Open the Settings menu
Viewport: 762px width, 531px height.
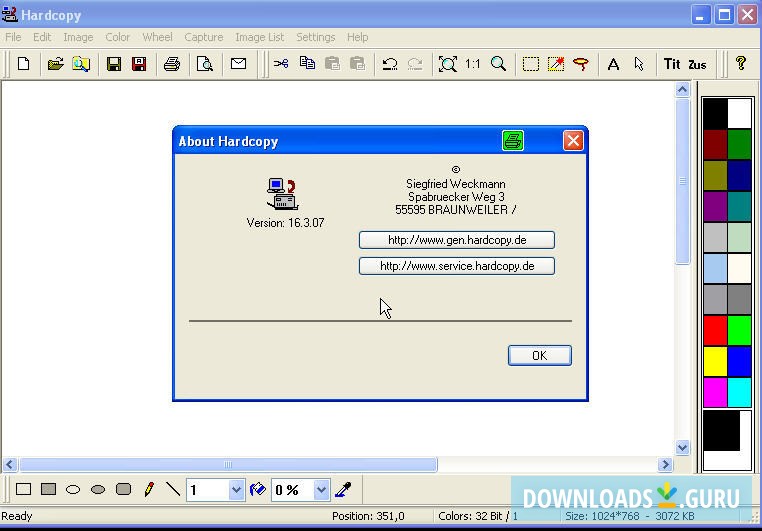point(316,37)
